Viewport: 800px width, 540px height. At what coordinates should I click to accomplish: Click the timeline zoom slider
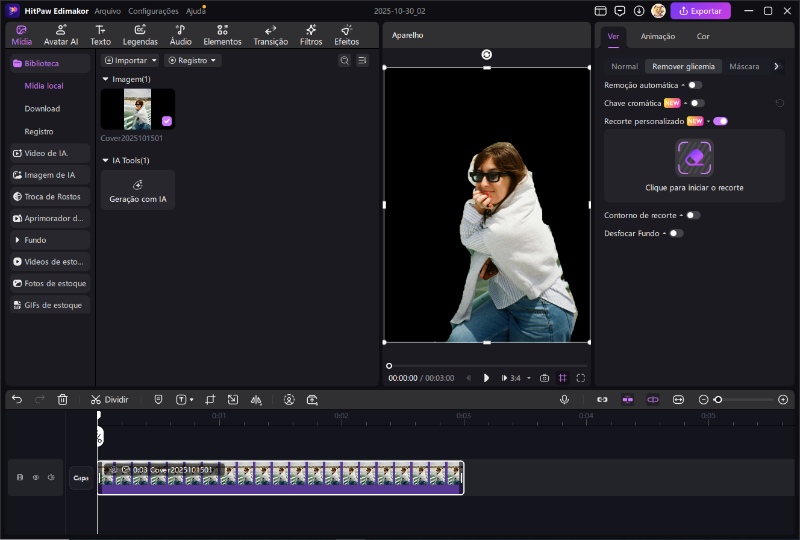pyautogui.click(x=718, y=399)
